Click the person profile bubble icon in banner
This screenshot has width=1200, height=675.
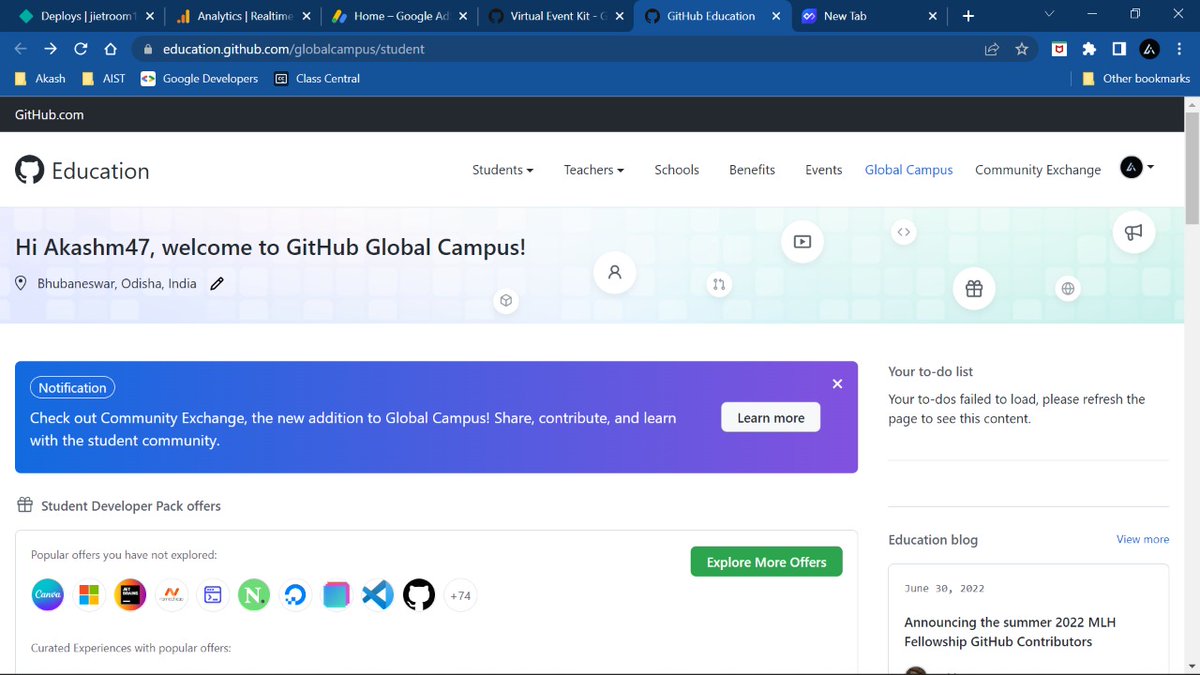(615, 272)
